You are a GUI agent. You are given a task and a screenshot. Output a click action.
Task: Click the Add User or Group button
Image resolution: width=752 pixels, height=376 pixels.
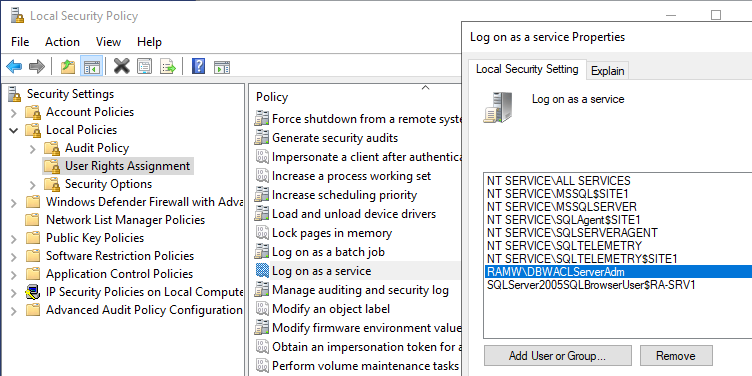coord(558,356)
